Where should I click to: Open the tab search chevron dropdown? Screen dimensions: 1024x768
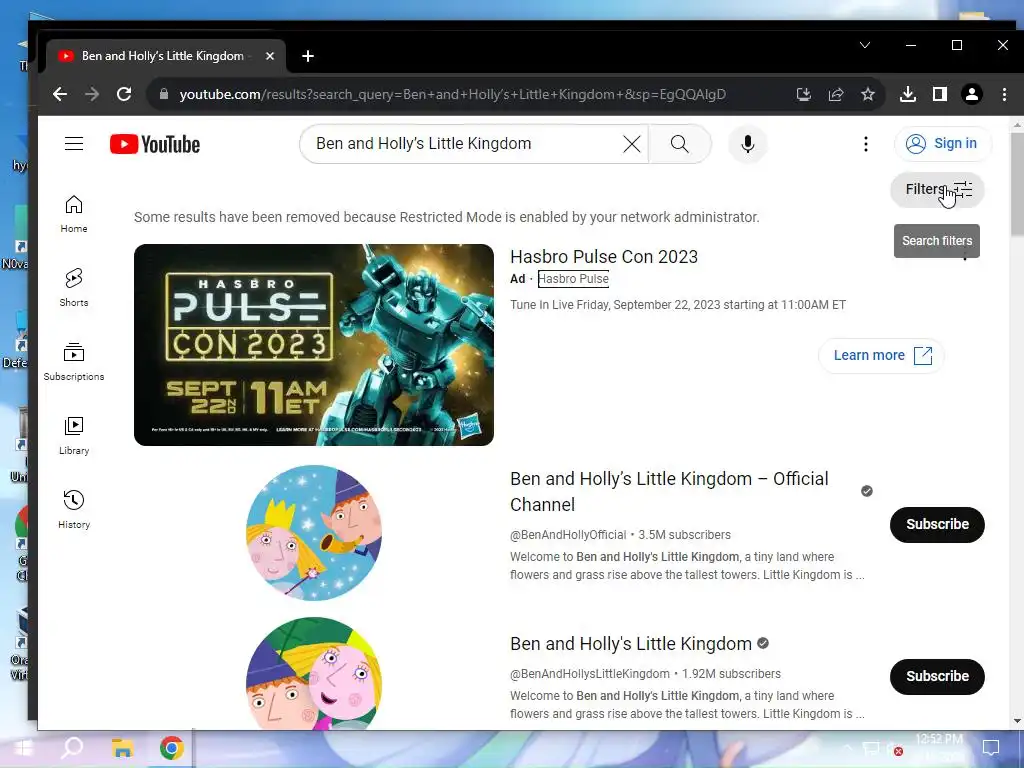(865, 45)
